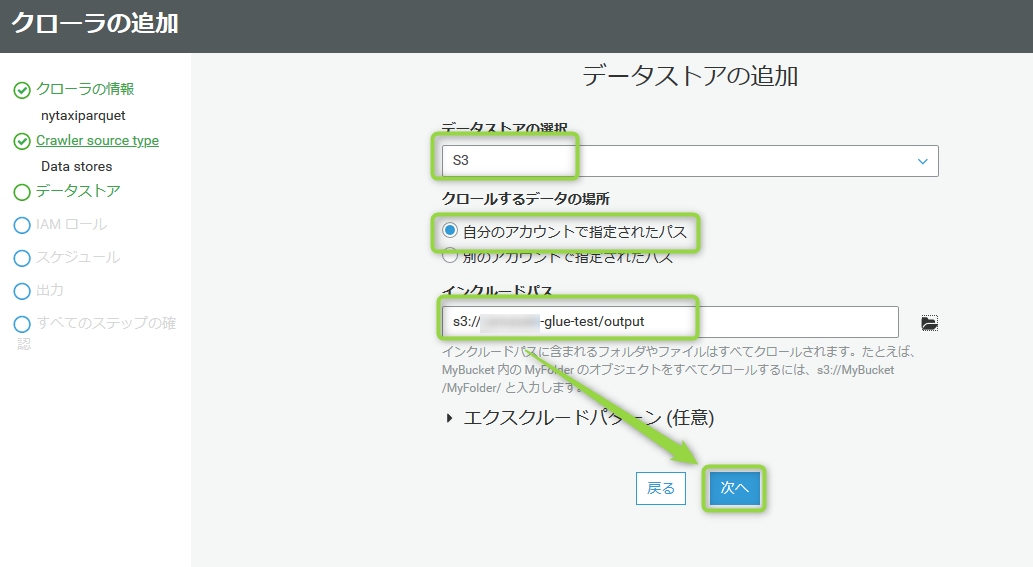Select the すべてのステップの確認 step
Screen dimensions: 1033x567
click(x=105, y=323)
